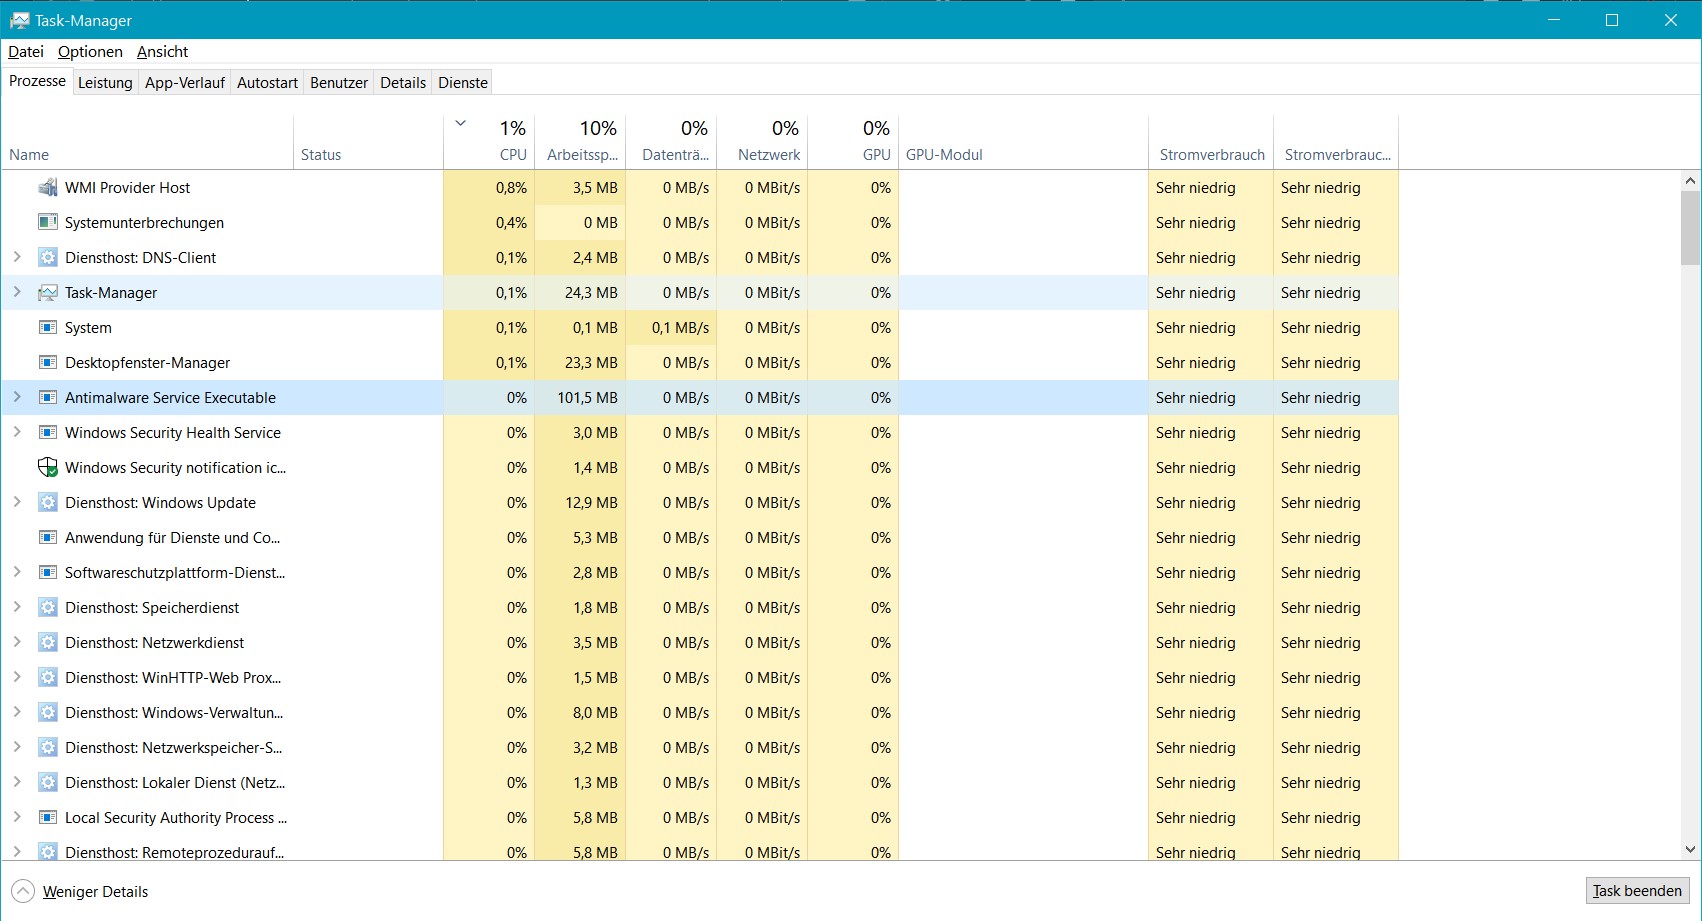Click the Anwendung für Dienste und Co... icon
The height and width of the screenshot is (921, 1702).
pos(47,537)
